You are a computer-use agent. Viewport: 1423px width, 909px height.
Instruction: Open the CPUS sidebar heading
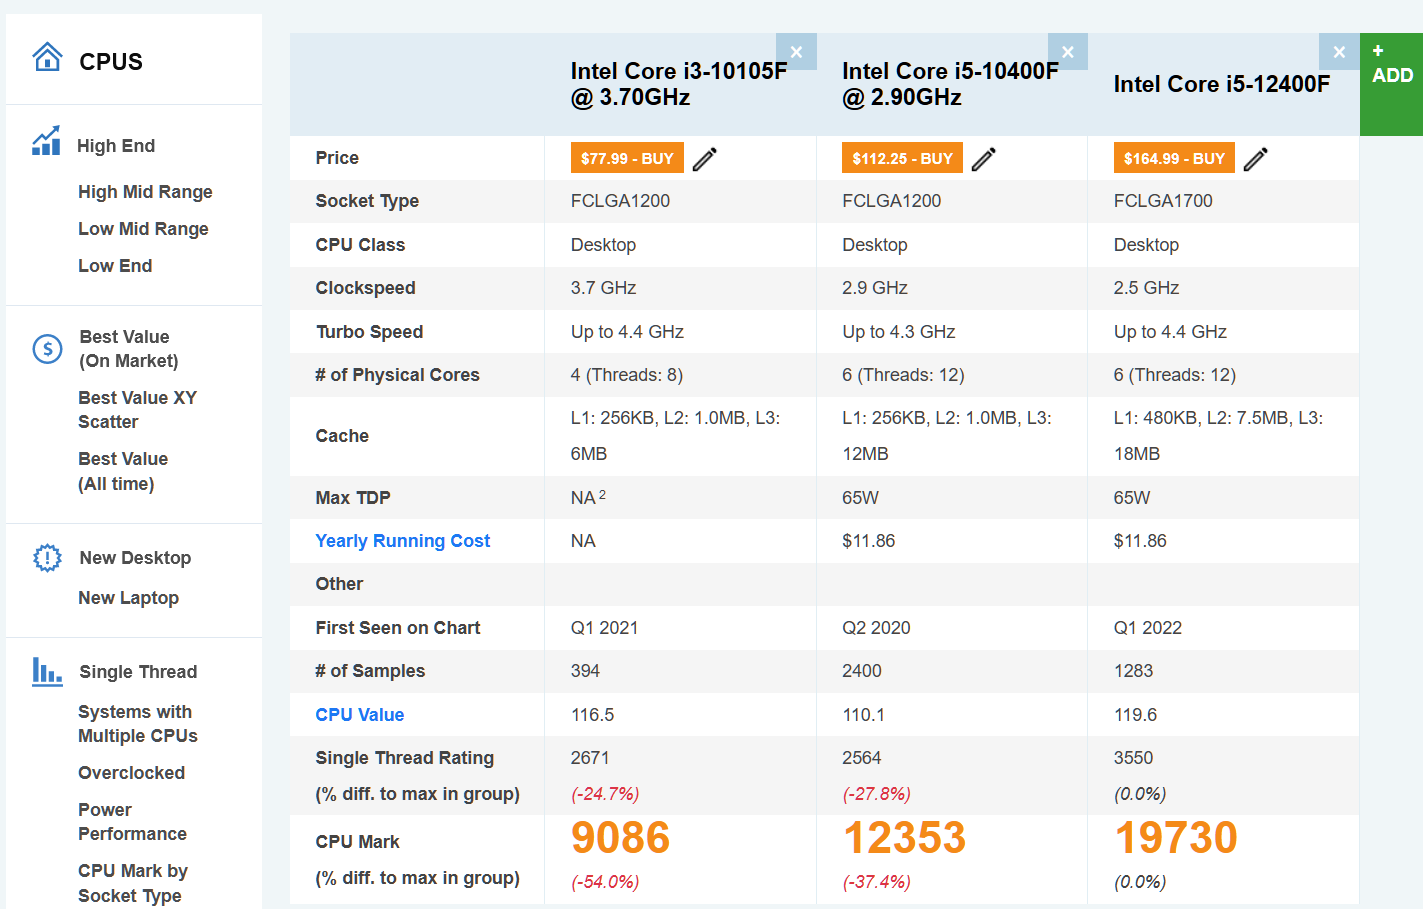tap(111, 62)
